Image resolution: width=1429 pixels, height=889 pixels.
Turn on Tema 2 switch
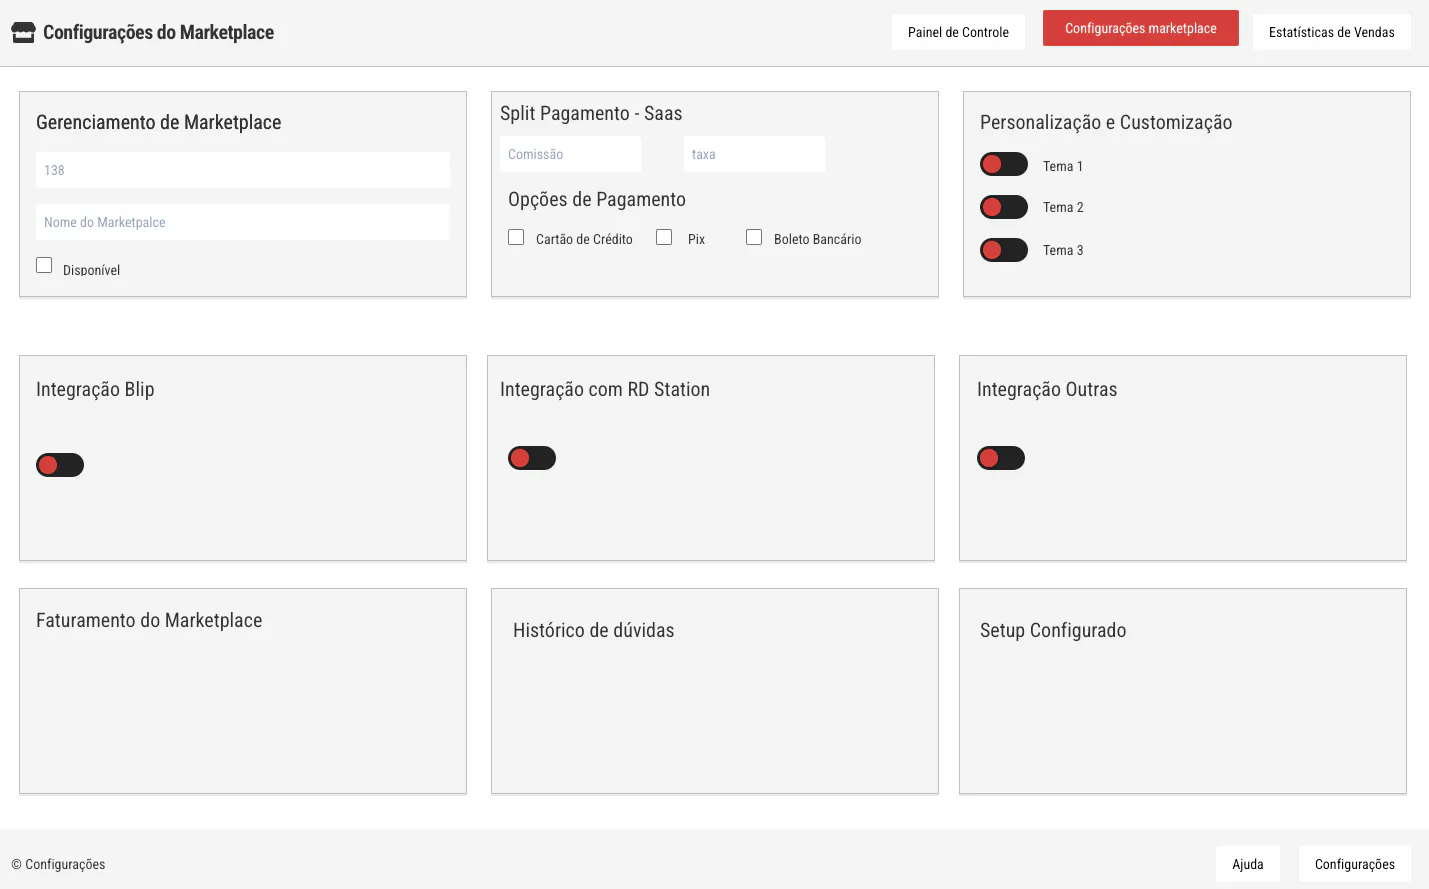(1004, 207)
